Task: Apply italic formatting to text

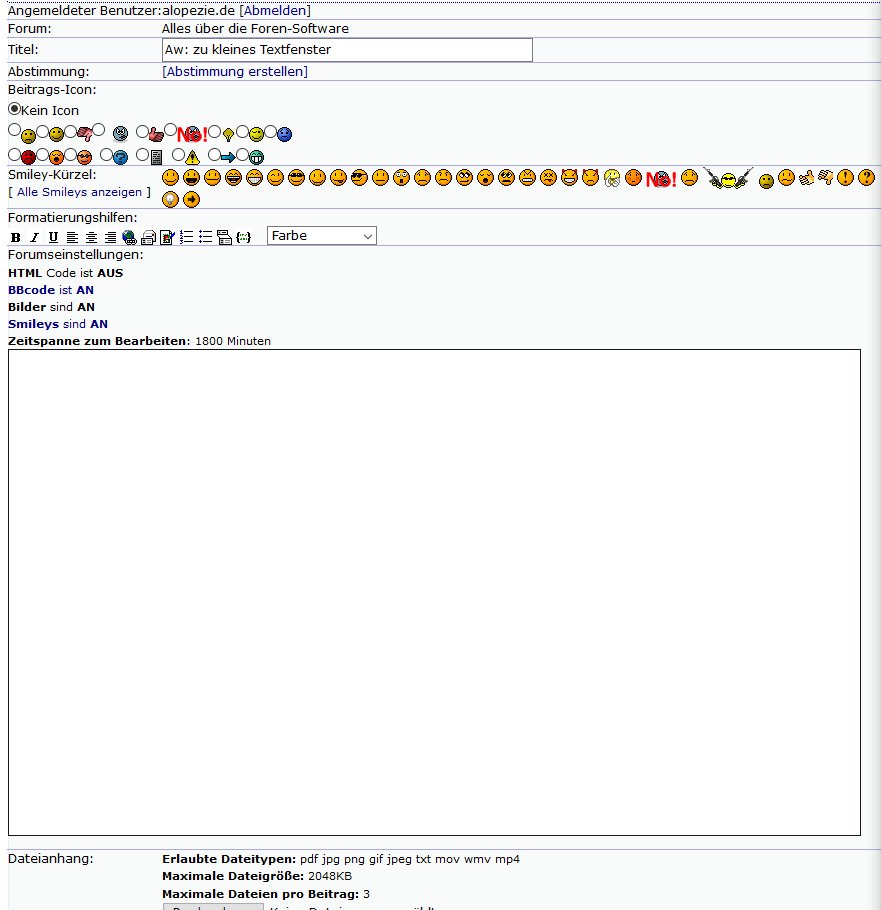Action: click(x=34, y=237)
